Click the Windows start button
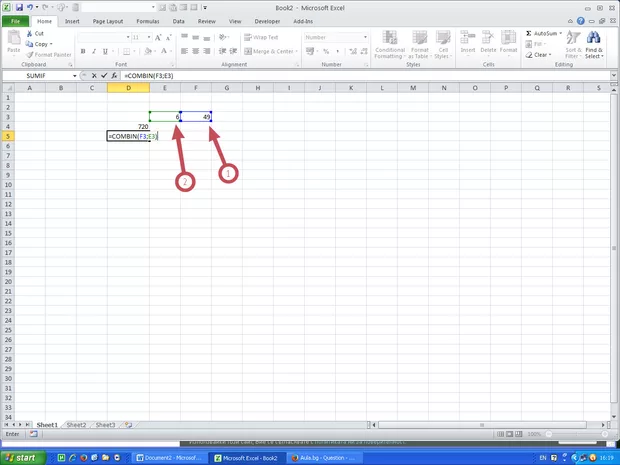This screenshot has height=465, width=620. tap(23, 458)
